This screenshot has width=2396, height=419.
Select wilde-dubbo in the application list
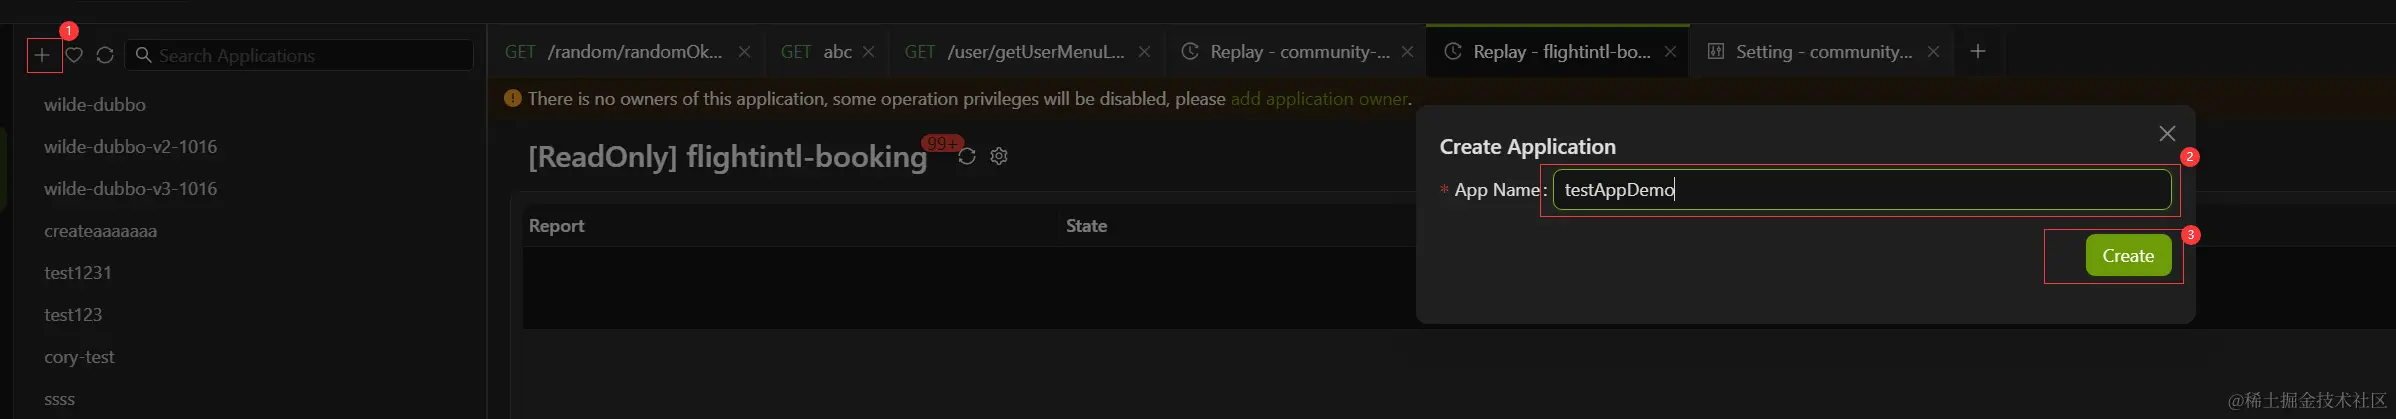pos(95,105)
